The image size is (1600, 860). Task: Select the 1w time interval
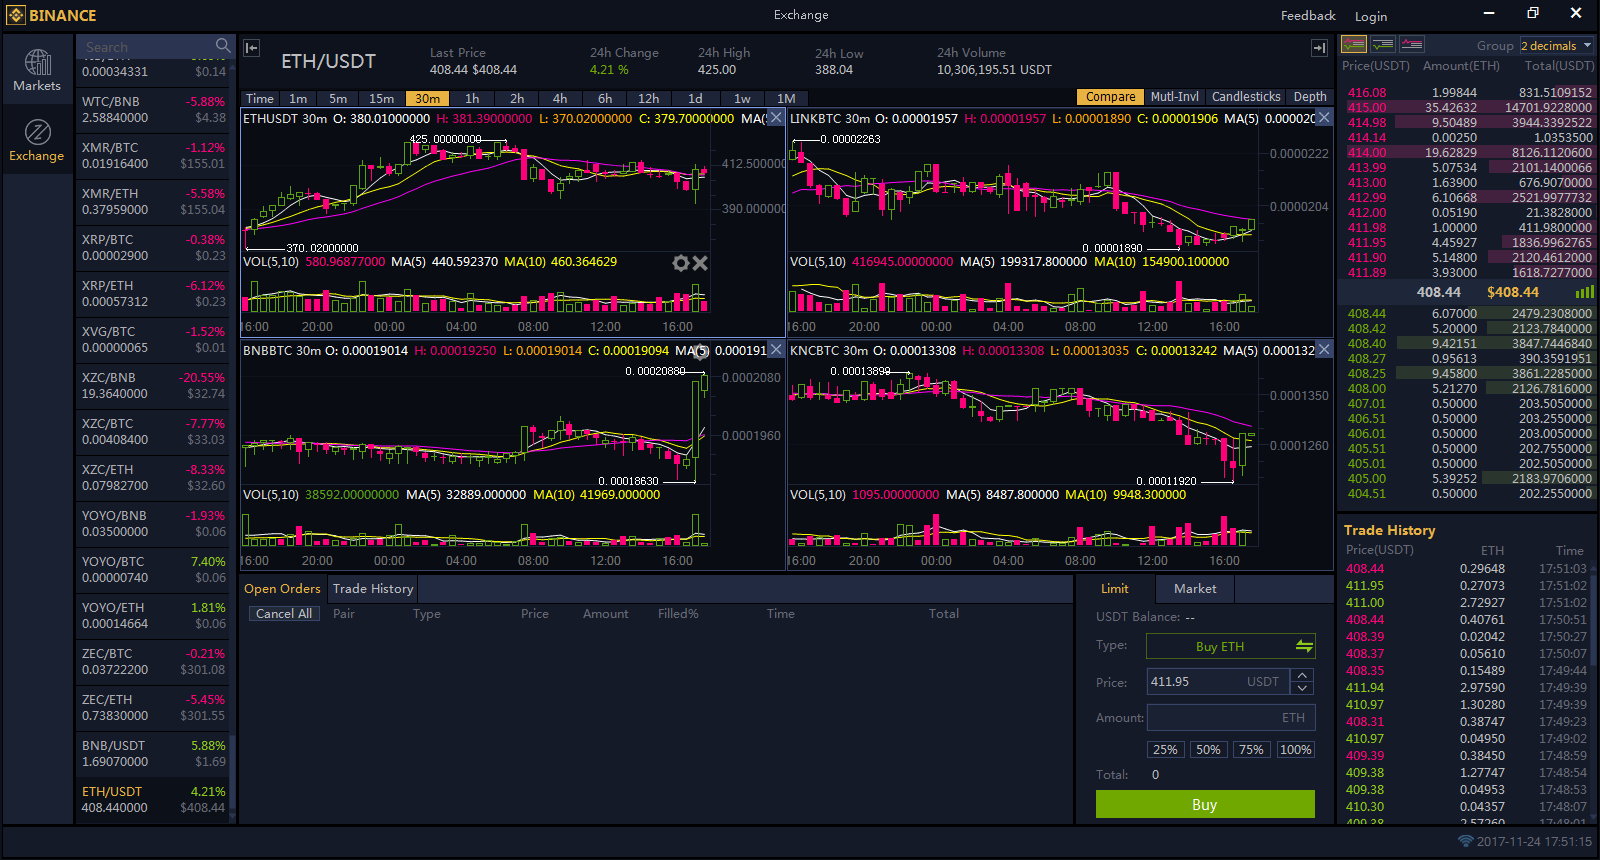(x=742, y=98)
